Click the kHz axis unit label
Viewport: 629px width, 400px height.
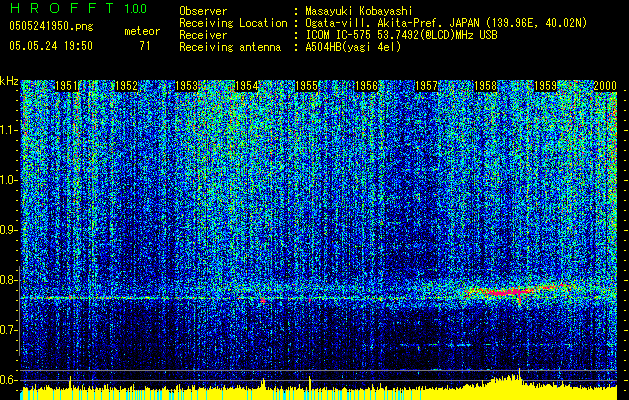9,81
